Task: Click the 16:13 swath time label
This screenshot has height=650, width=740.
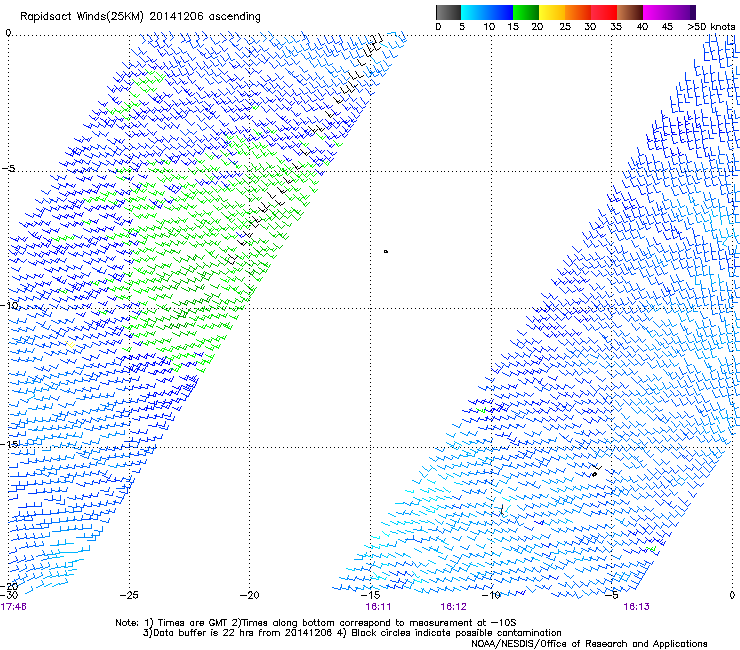Action: [x=636, y=607]
